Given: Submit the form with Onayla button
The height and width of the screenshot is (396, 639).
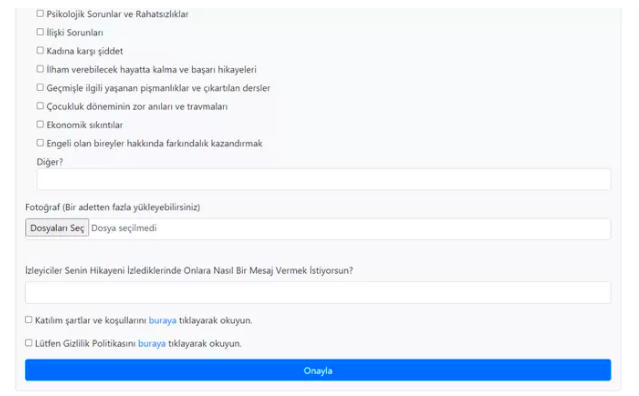Looking at the screenshot, I should 318,370.
